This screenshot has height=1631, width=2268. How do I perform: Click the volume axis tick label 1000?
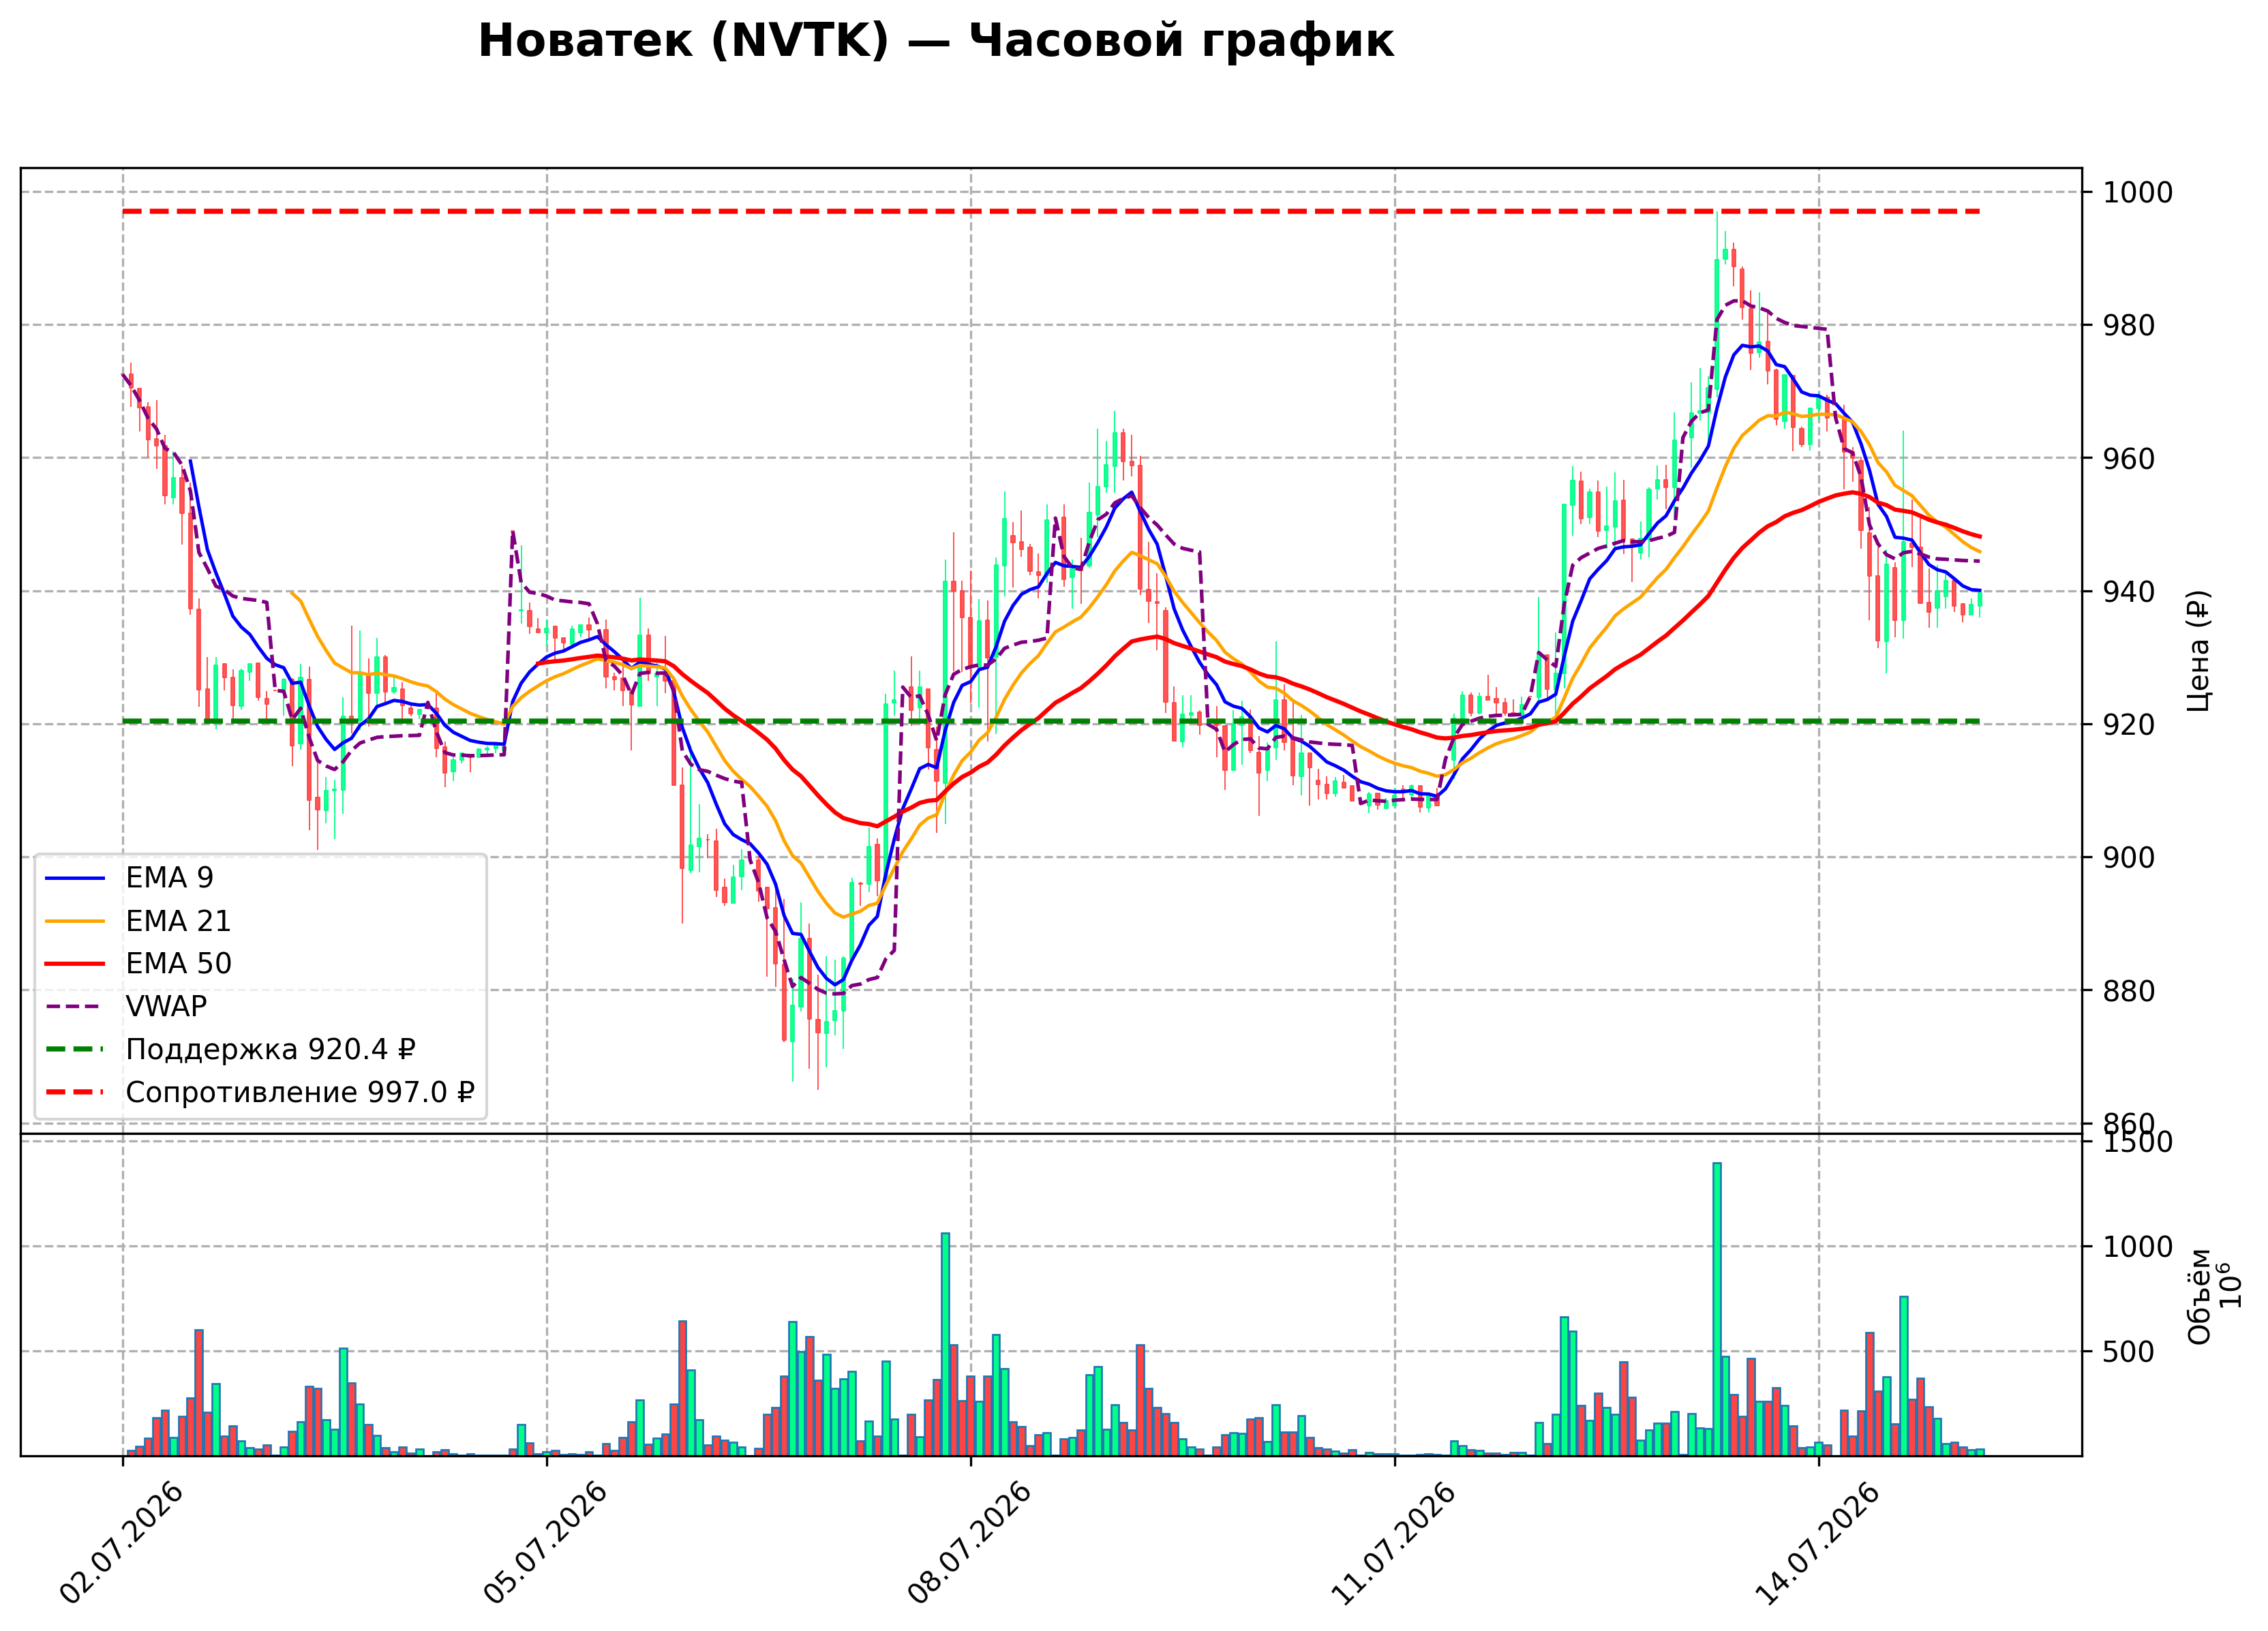click(2138, 1247)
